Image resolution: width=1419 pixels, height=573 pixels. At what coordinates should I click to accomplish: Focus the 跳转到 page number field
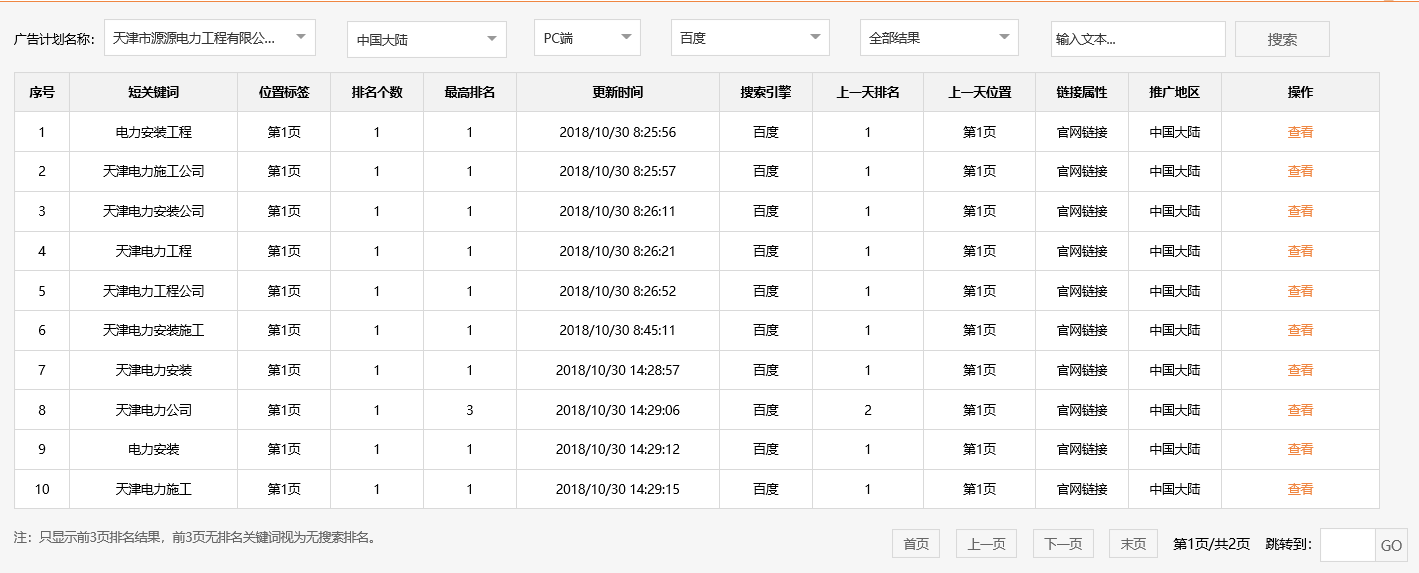[1348, 545]
